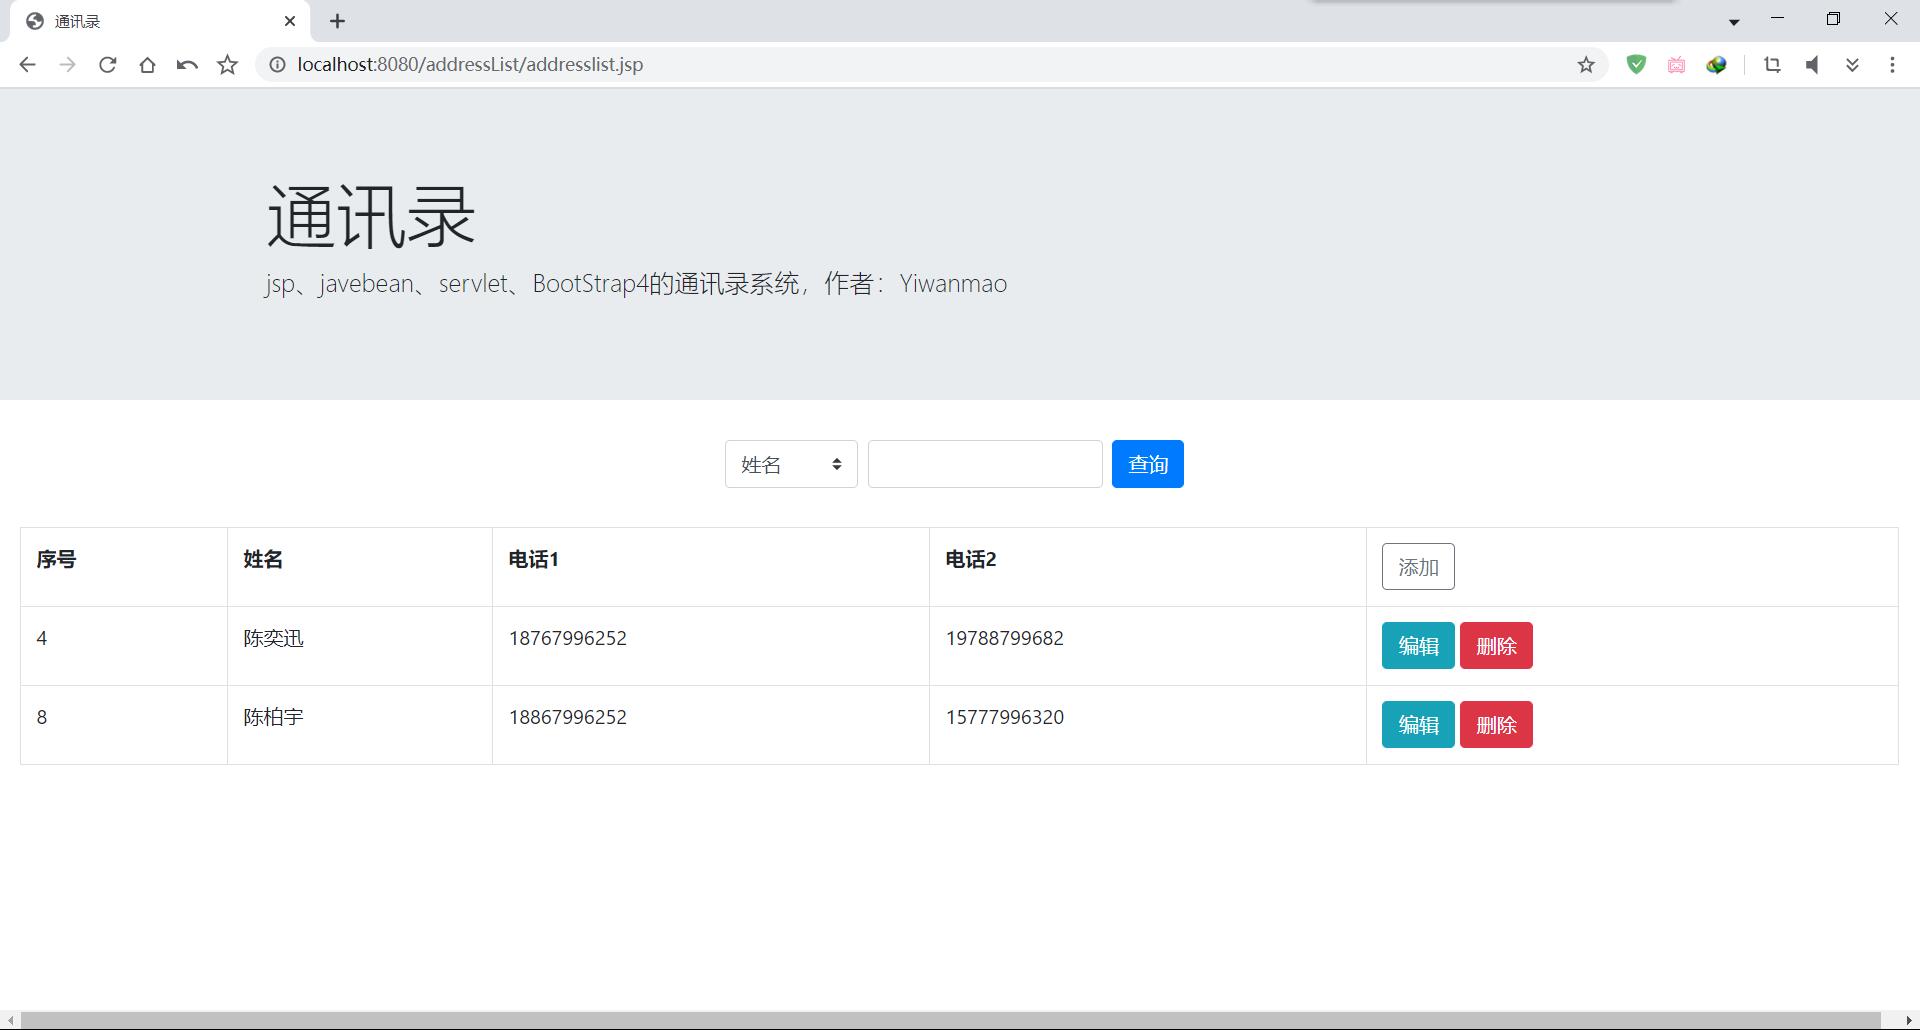Expand the hidden extensions double-chevron
Viewport: 1920px width, 1030px height.
1852,64
